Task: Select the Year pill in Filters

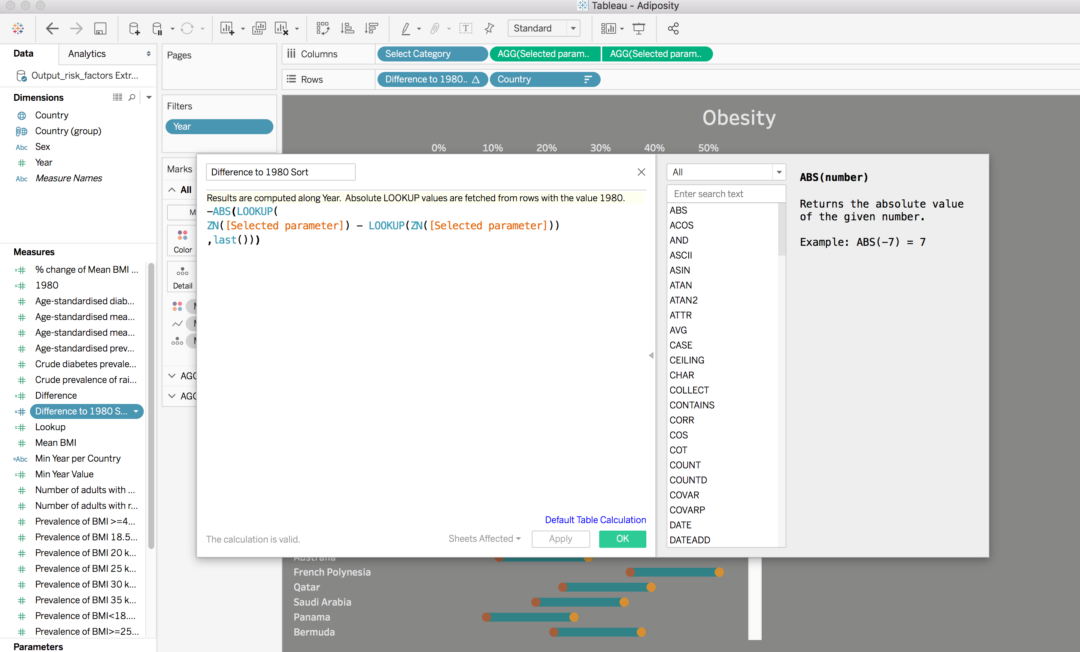Action: 219,126
